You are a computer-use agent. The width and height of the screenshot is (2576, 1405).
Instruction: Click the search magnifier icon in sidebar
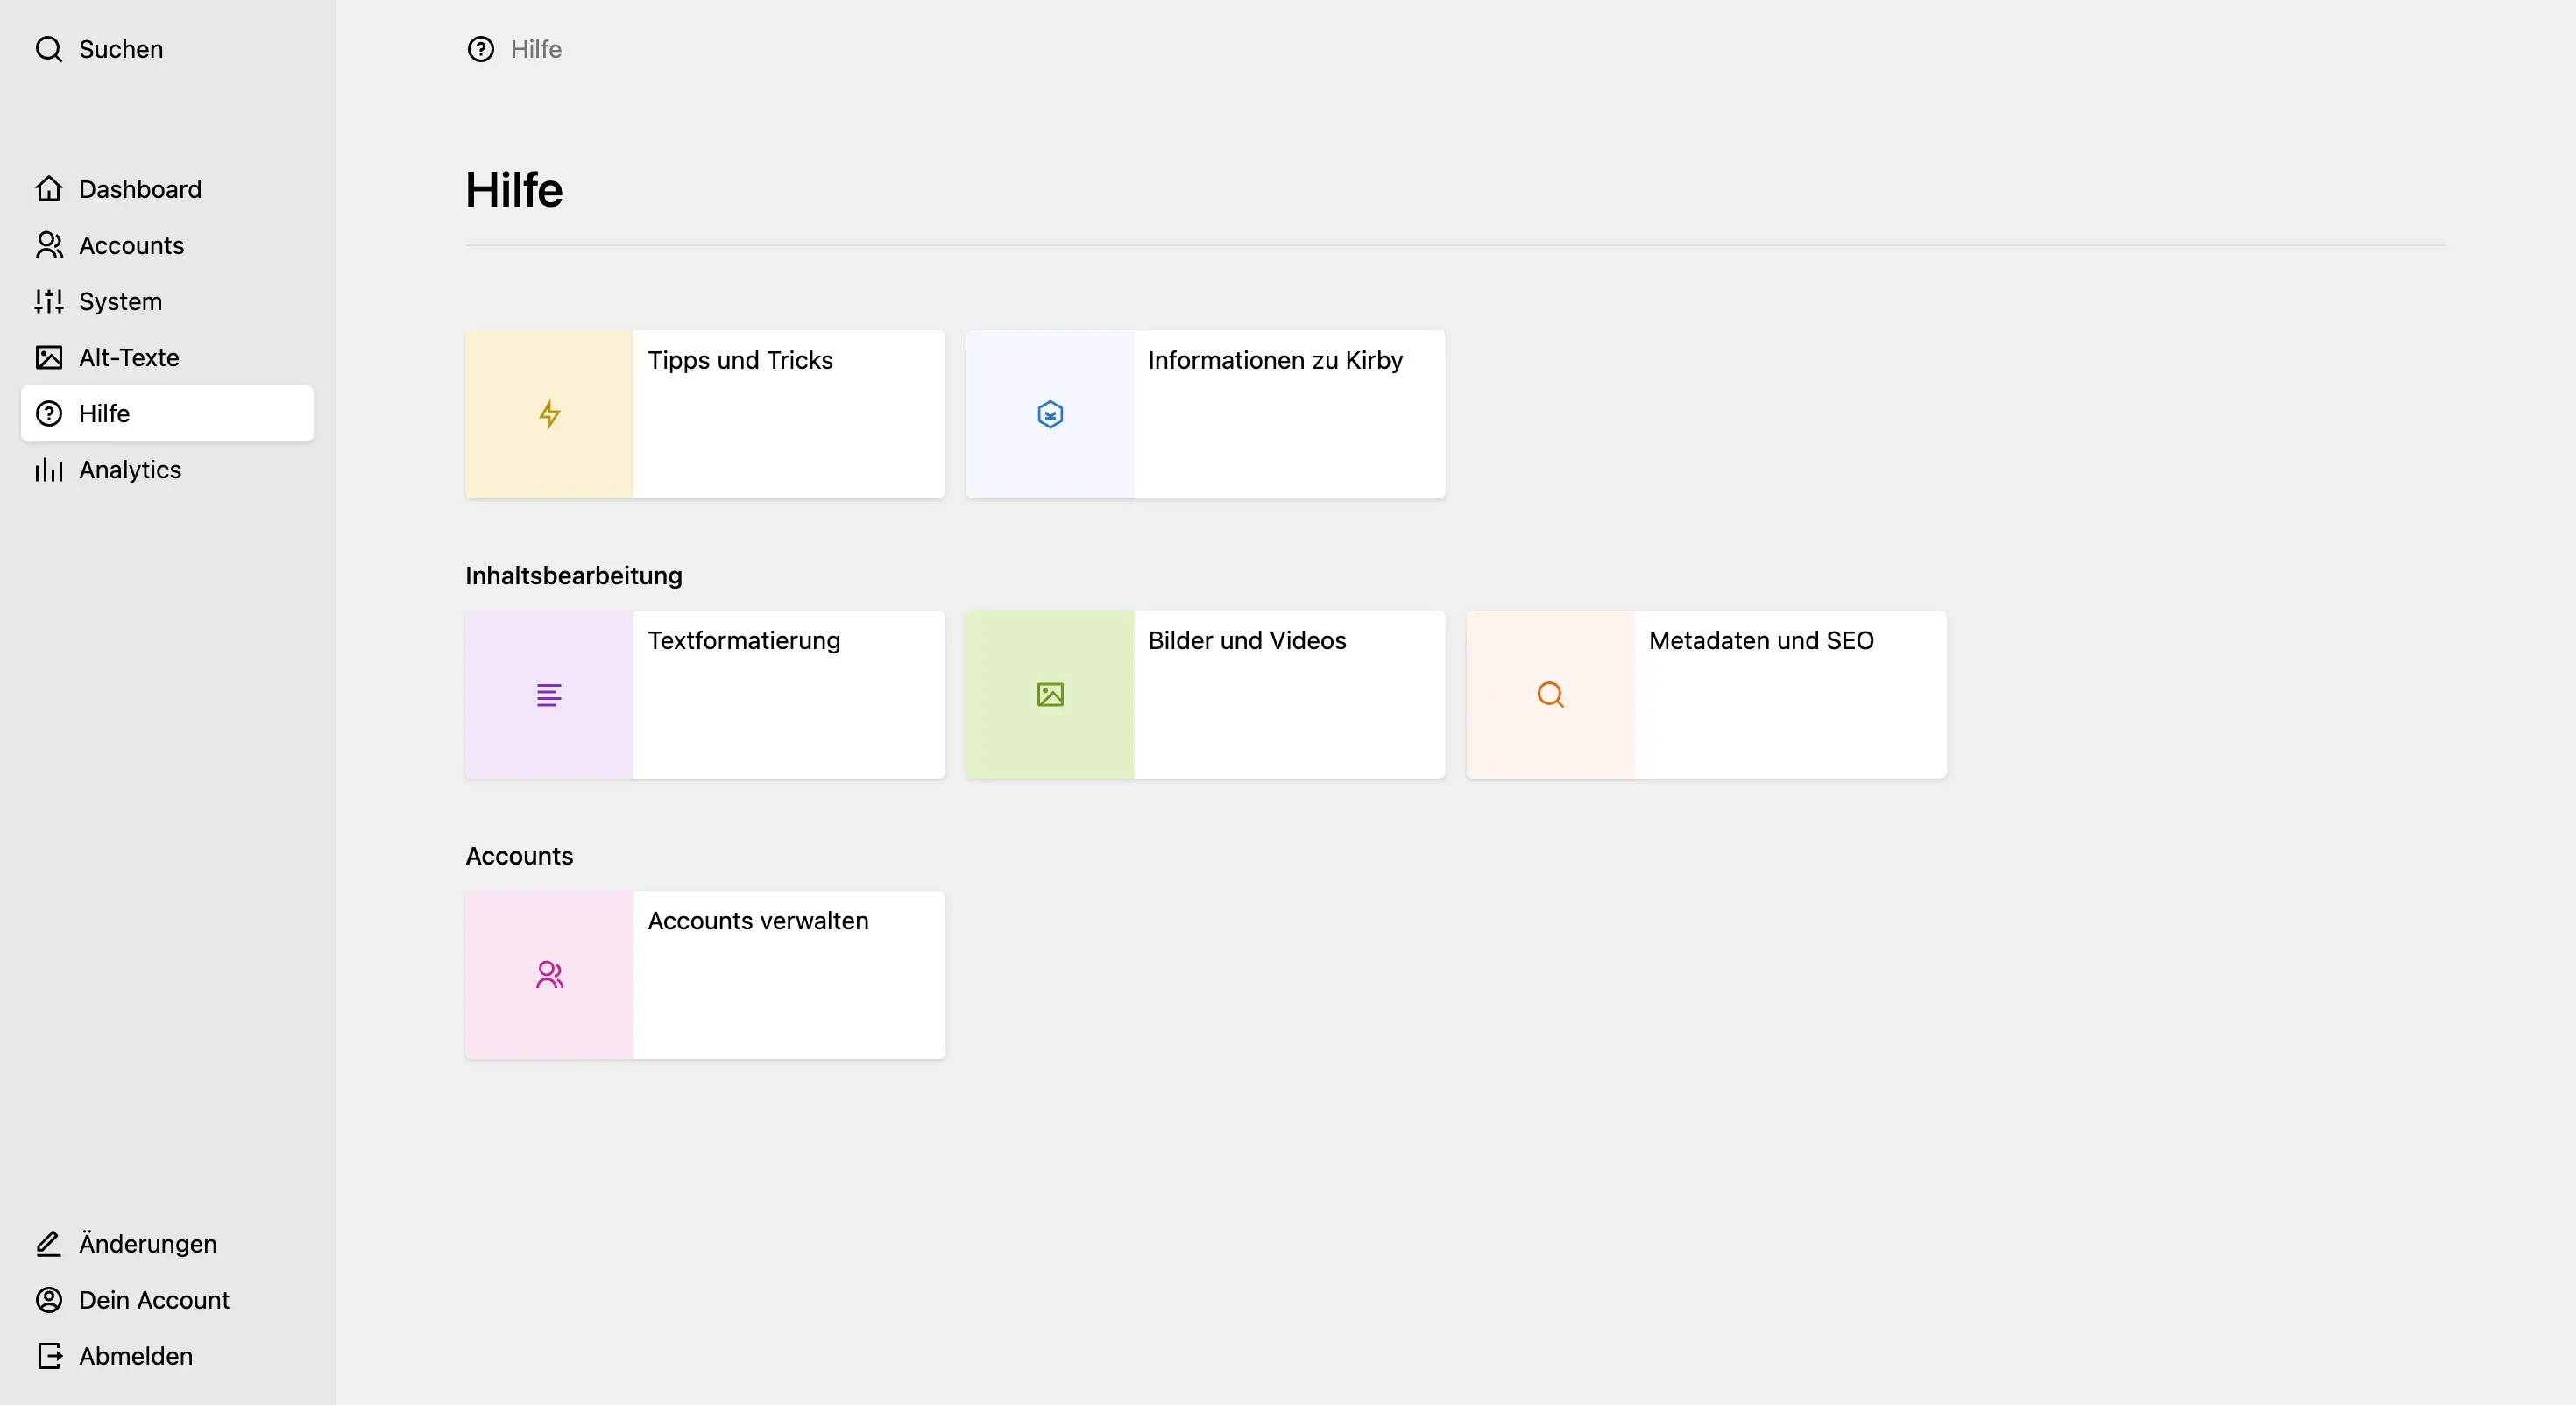coord(49,49)
